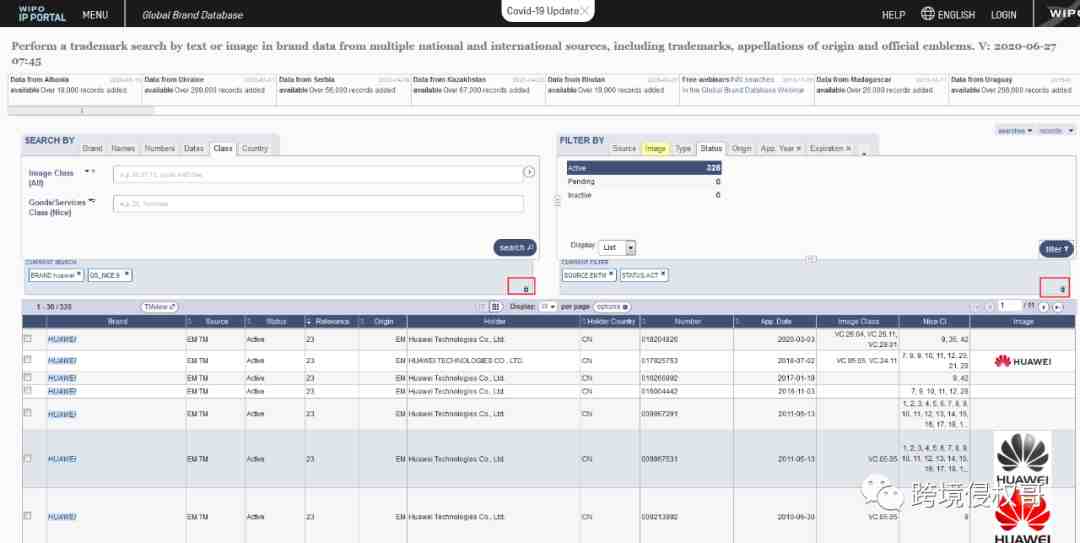Expand the records dropdown
The image size is (1080, 543).
(1056, 131)
